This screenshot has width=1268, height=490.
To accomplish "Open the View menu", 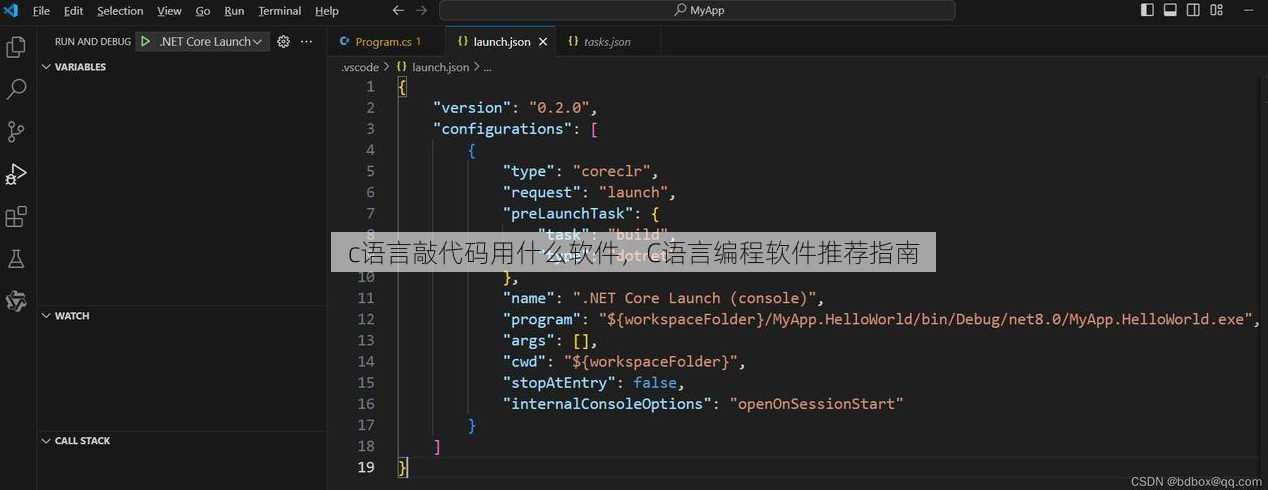I will [169, 11].
